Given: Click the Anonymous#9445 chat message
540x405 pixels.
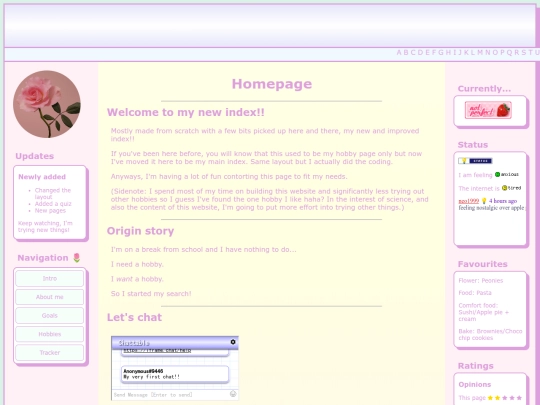Looking at the screenshot, I should (x=175, y=374).
